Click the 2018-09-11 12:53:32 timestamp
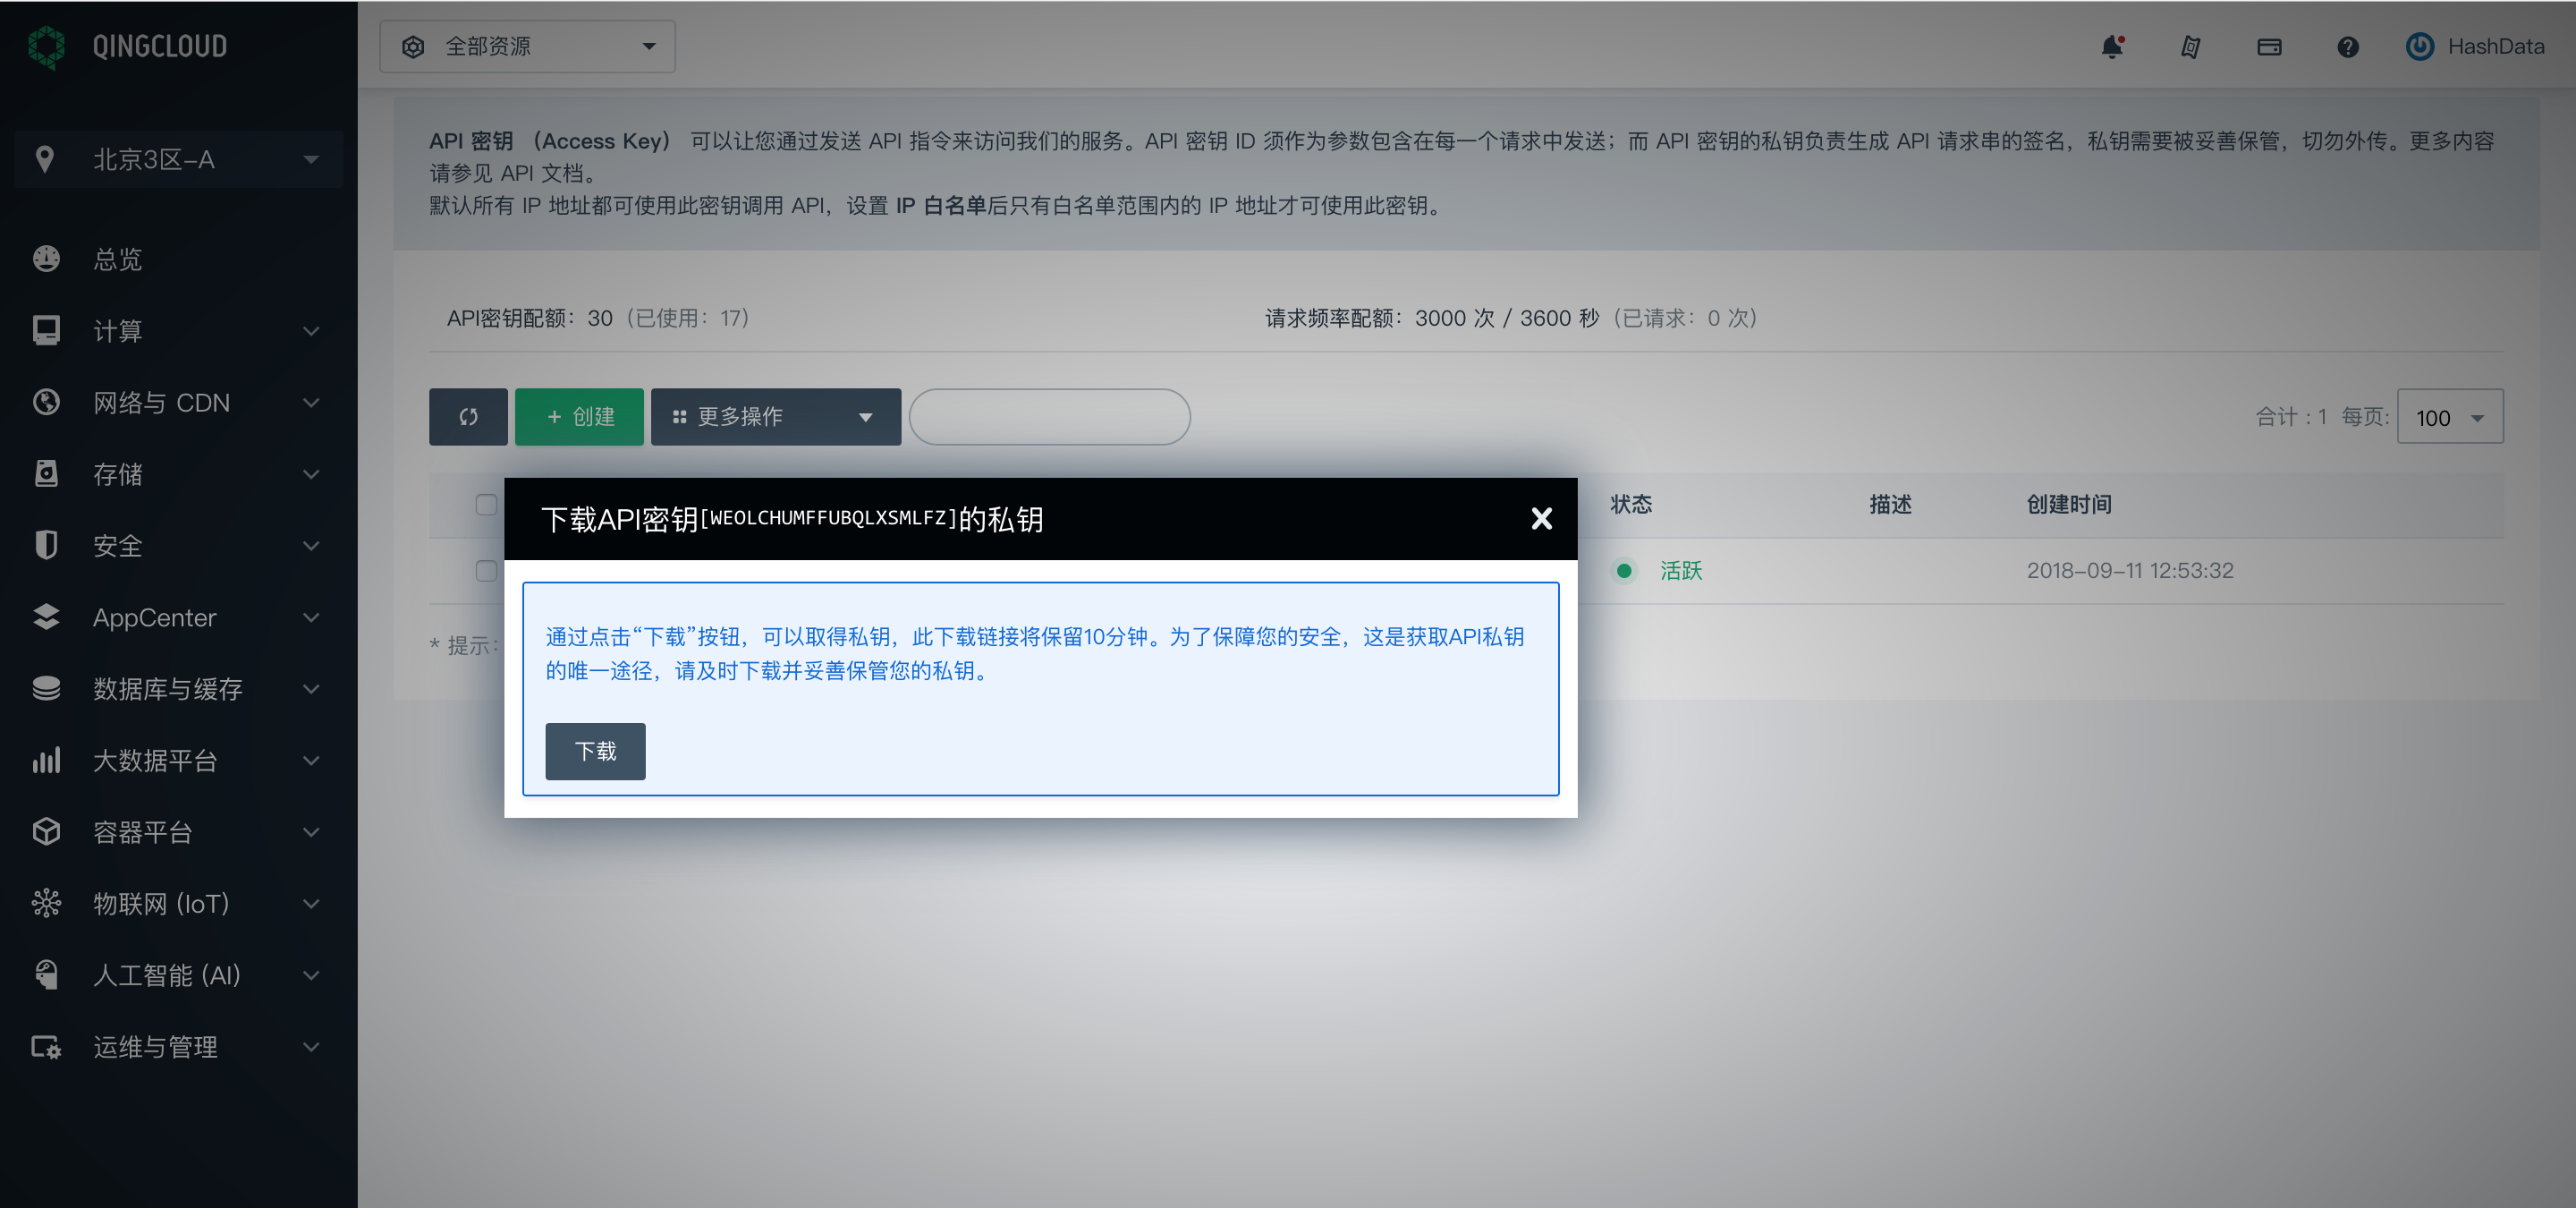Screen dimensions: 2576x1208 click(2129, 571)
